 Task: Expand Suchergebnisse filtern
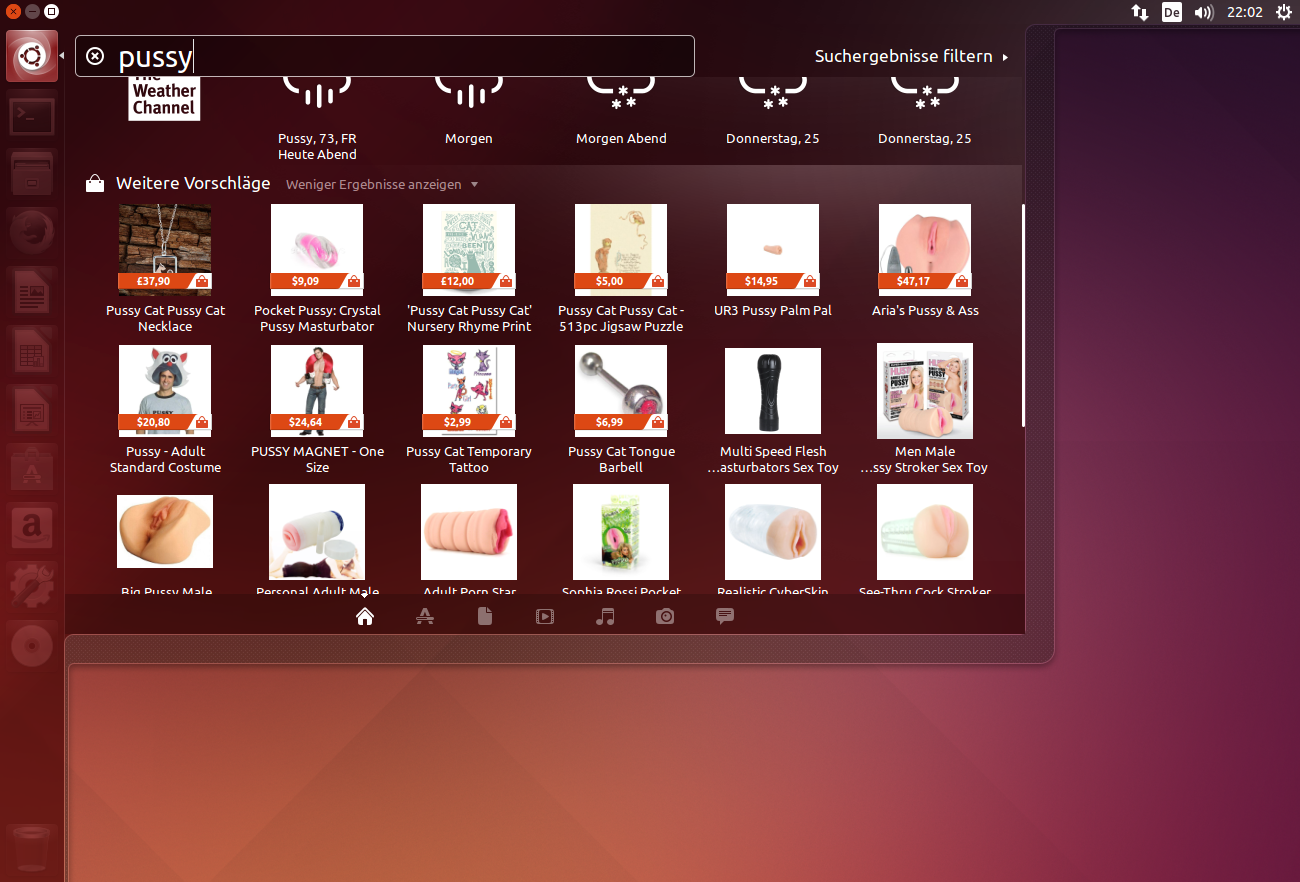tap(911, 56)
